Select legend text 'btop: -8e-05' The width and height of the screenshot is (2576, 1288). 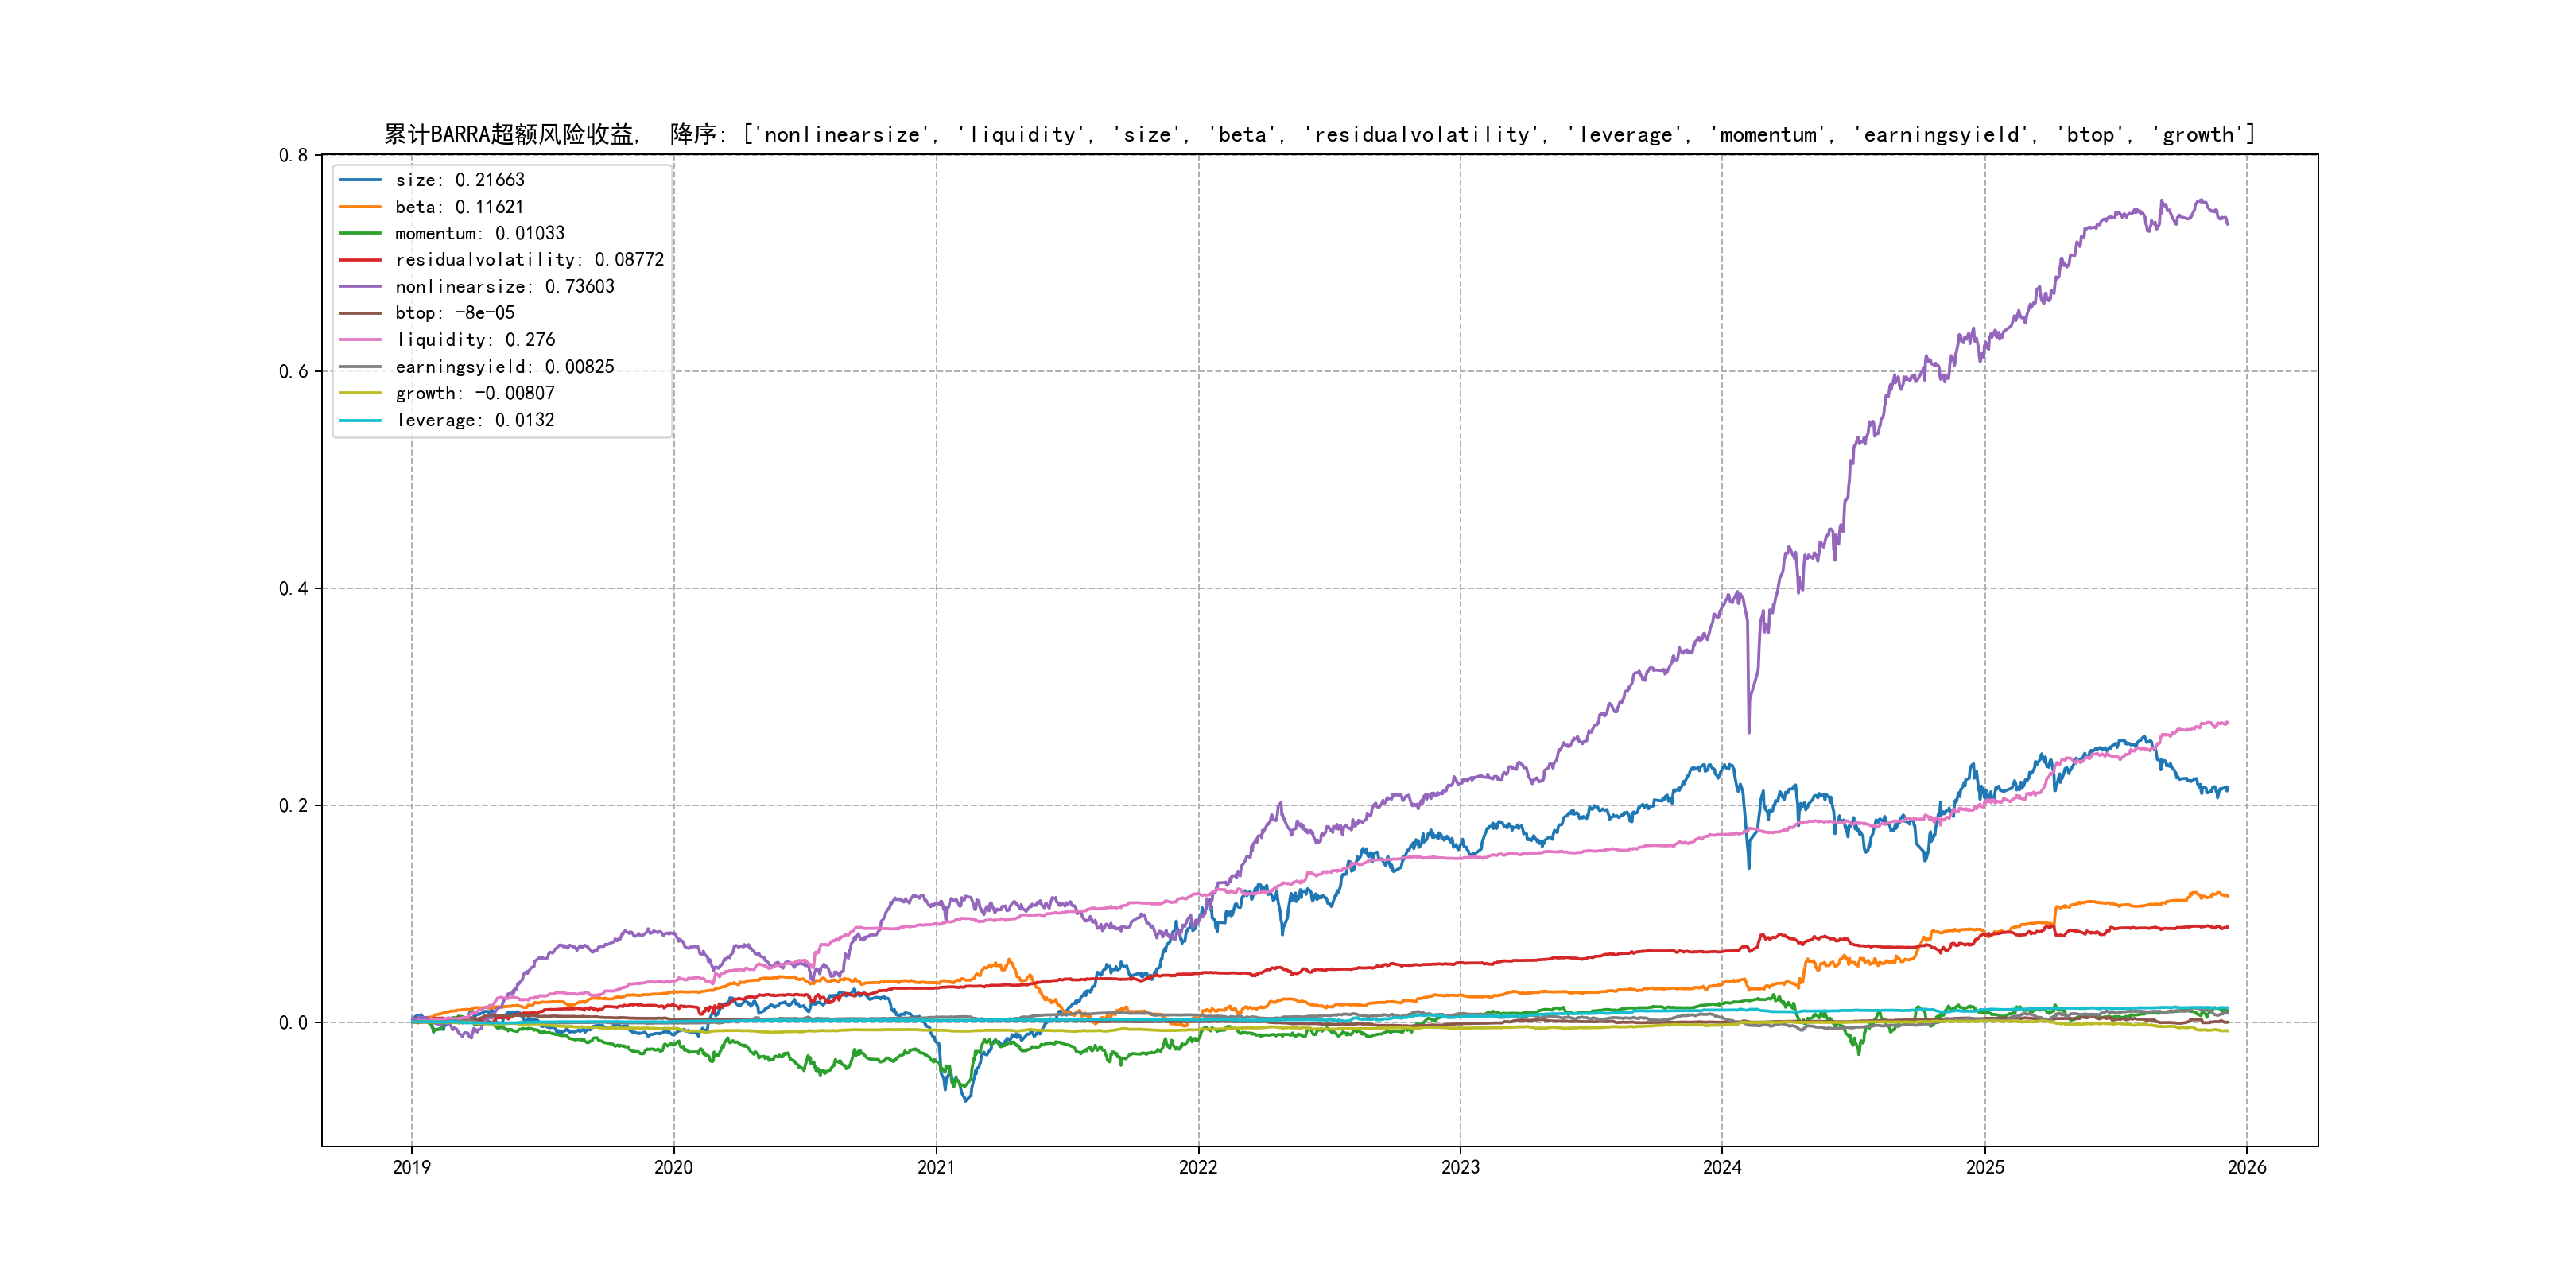(x=454, y=313)
